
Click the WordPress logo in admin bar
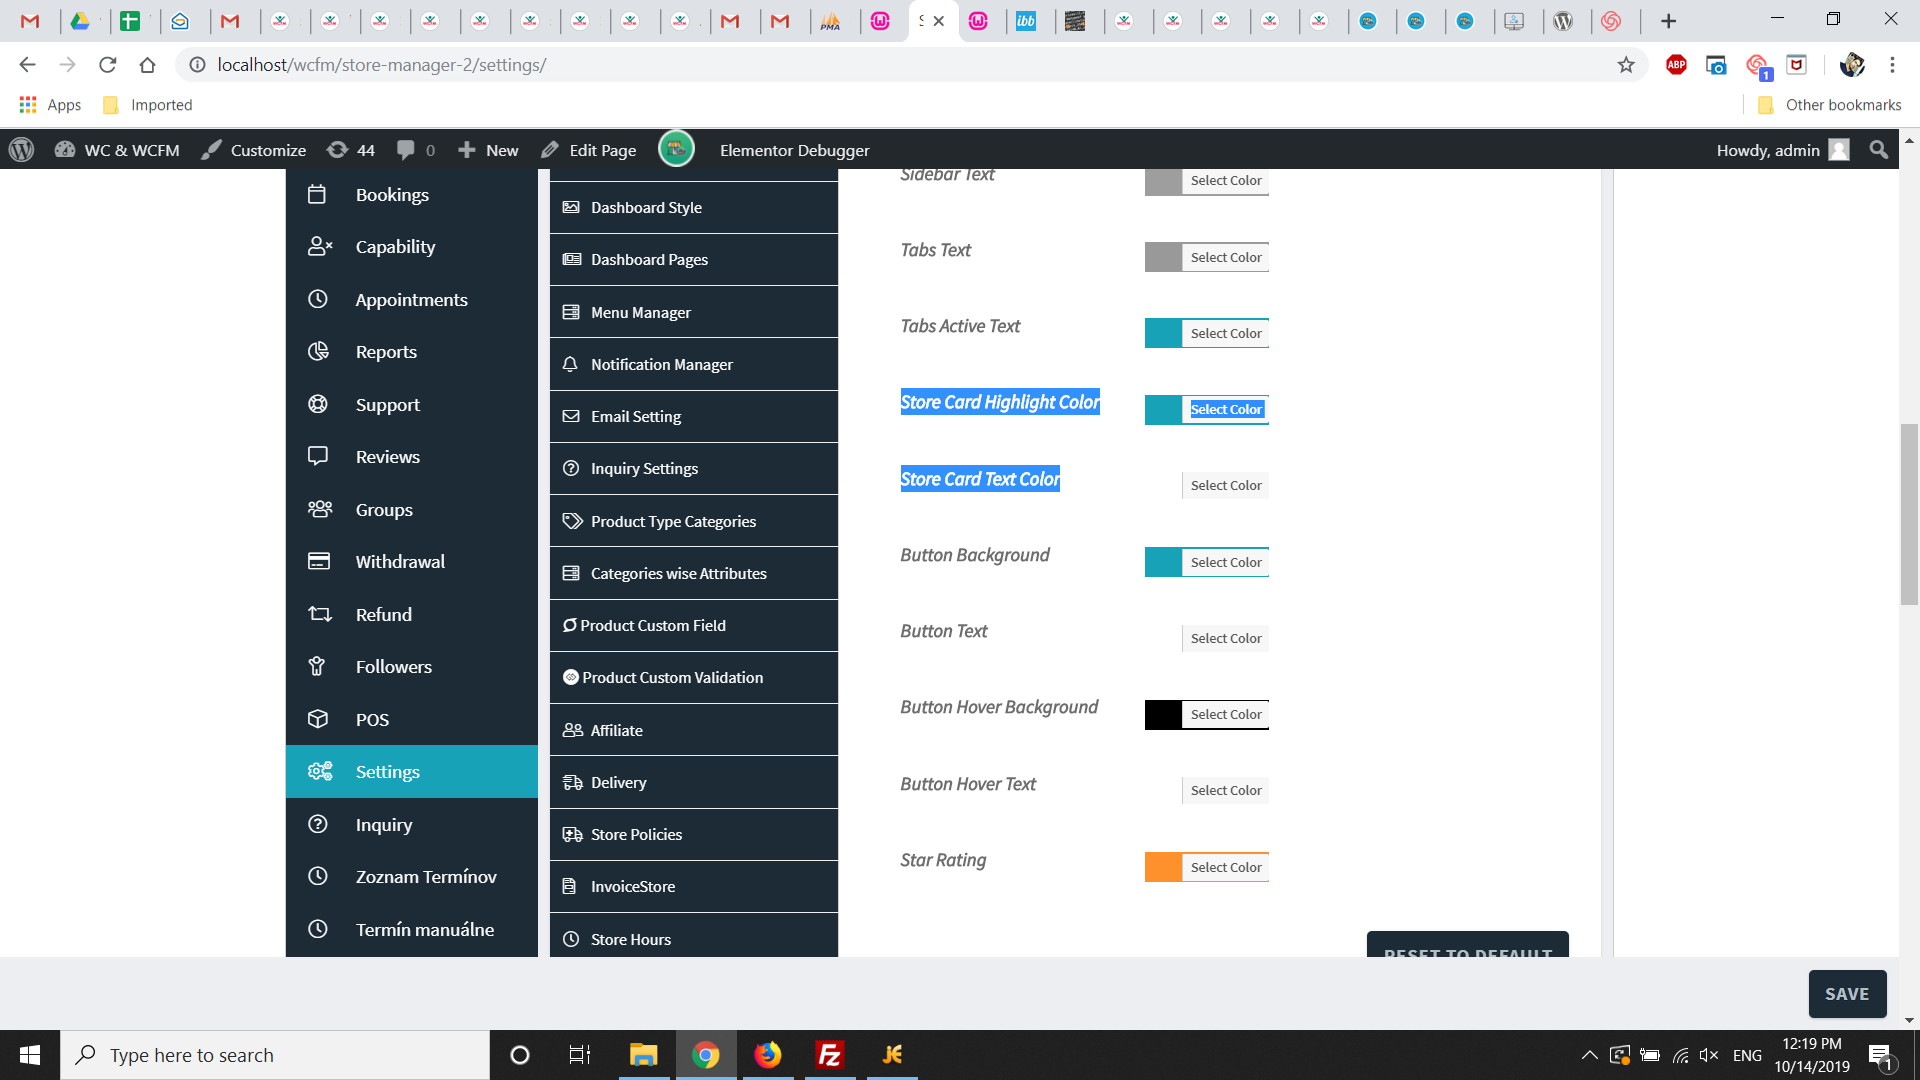click(x=21, y=150)
